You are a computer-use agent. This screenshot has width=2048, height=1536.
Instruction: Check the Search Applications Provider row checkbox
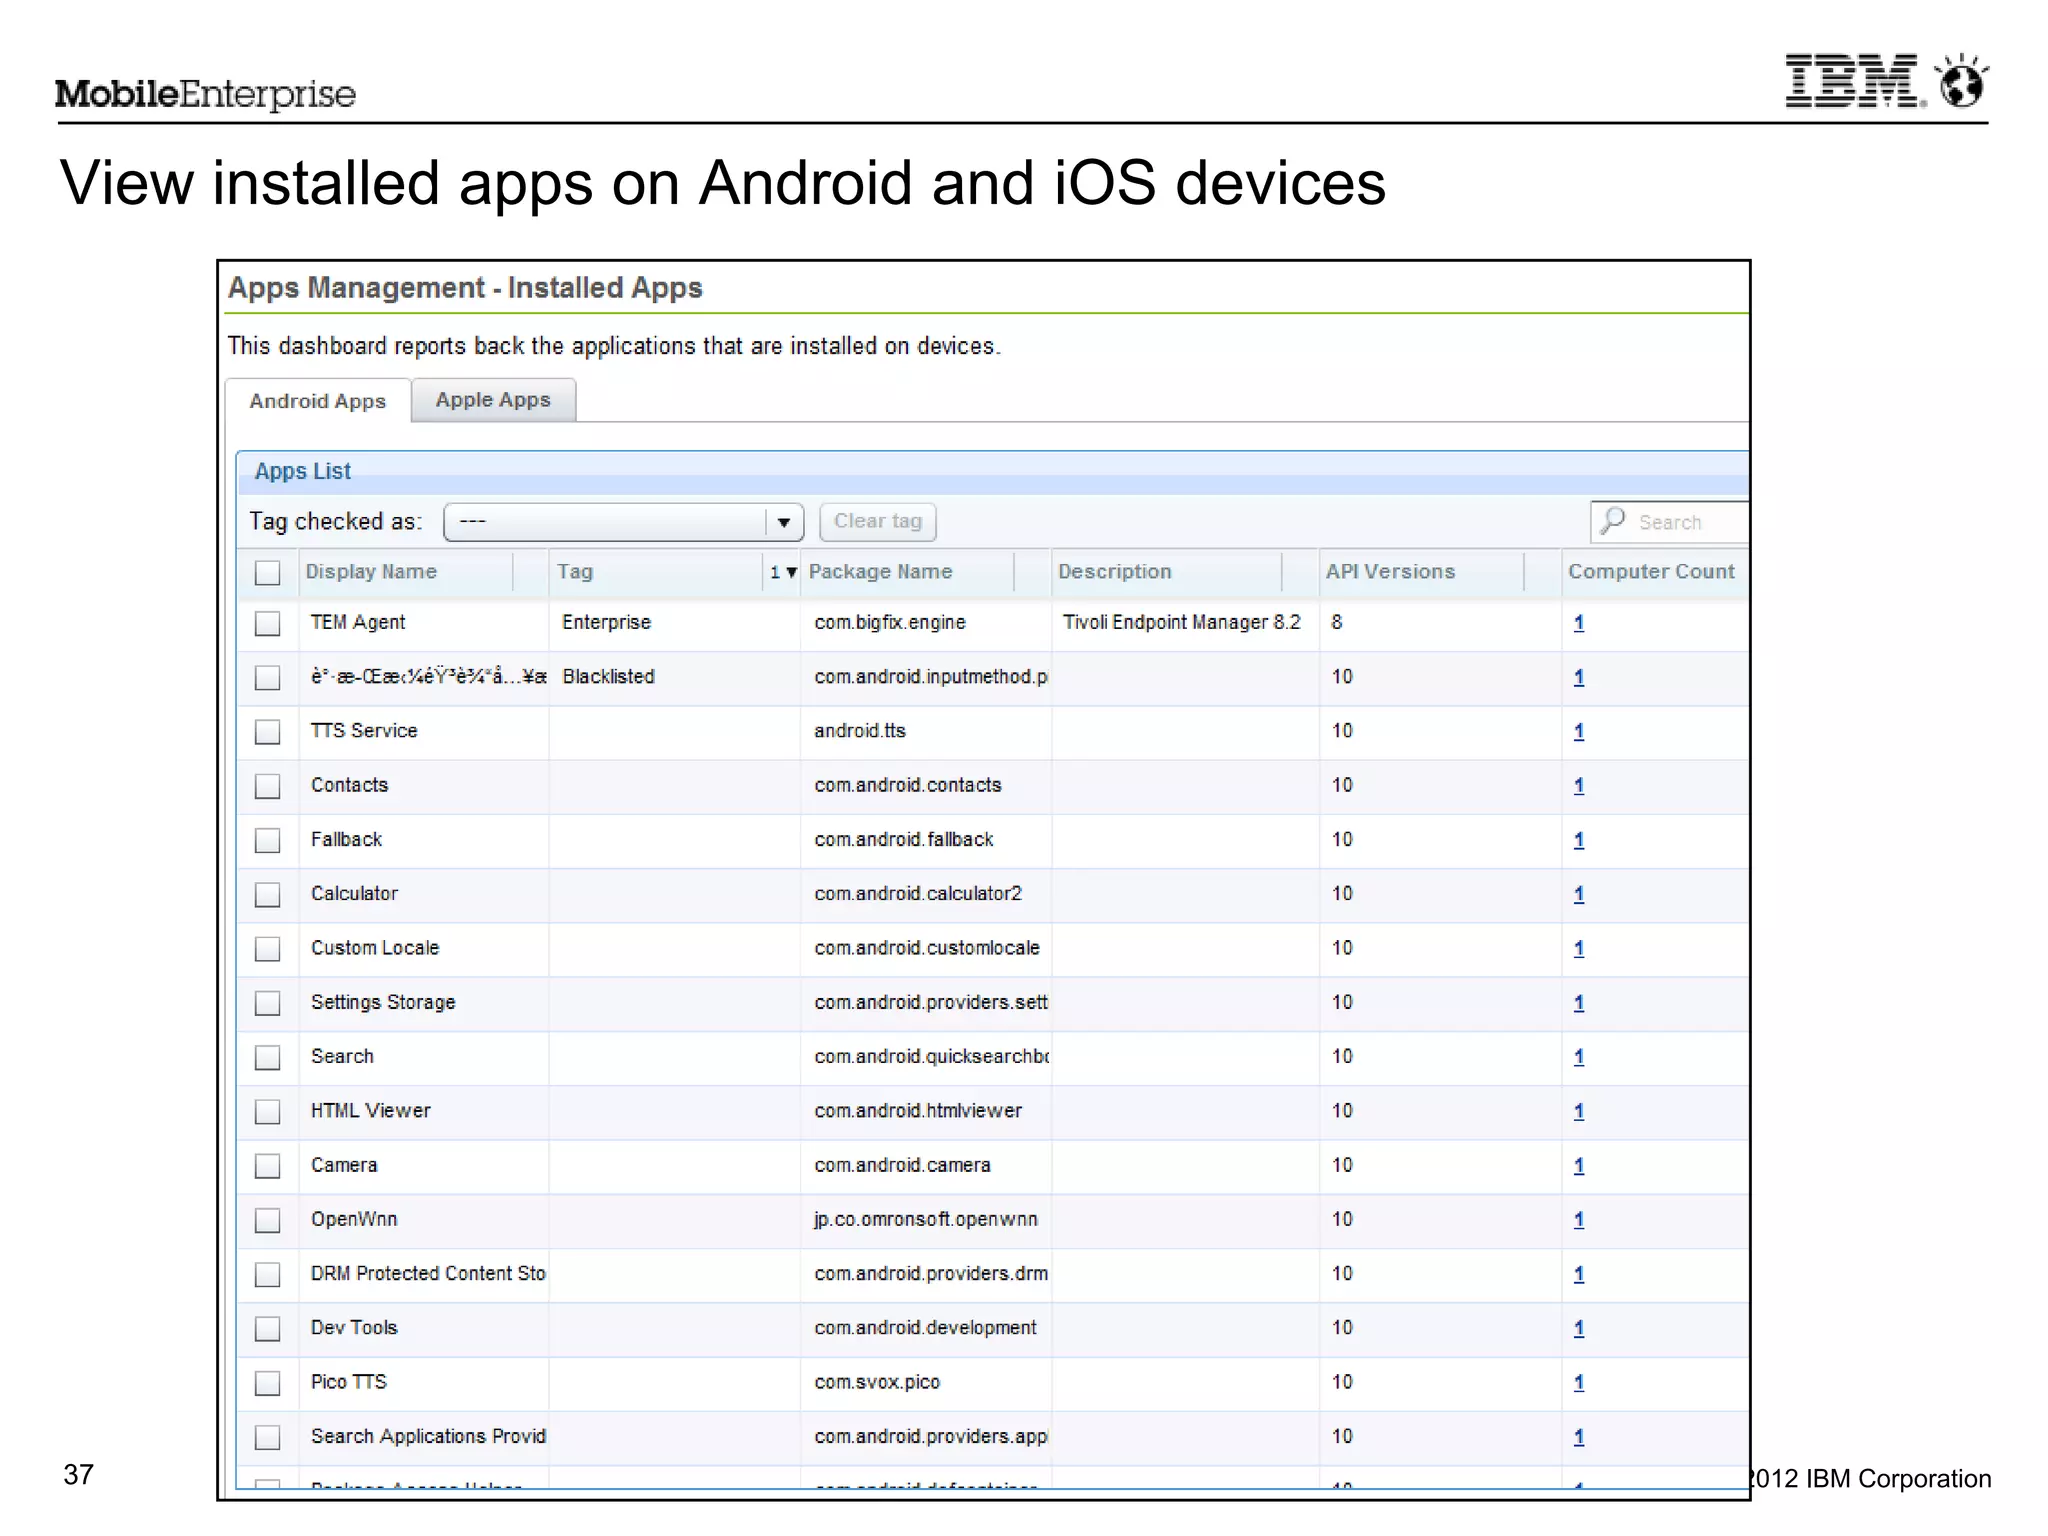tap(267, 1438)
